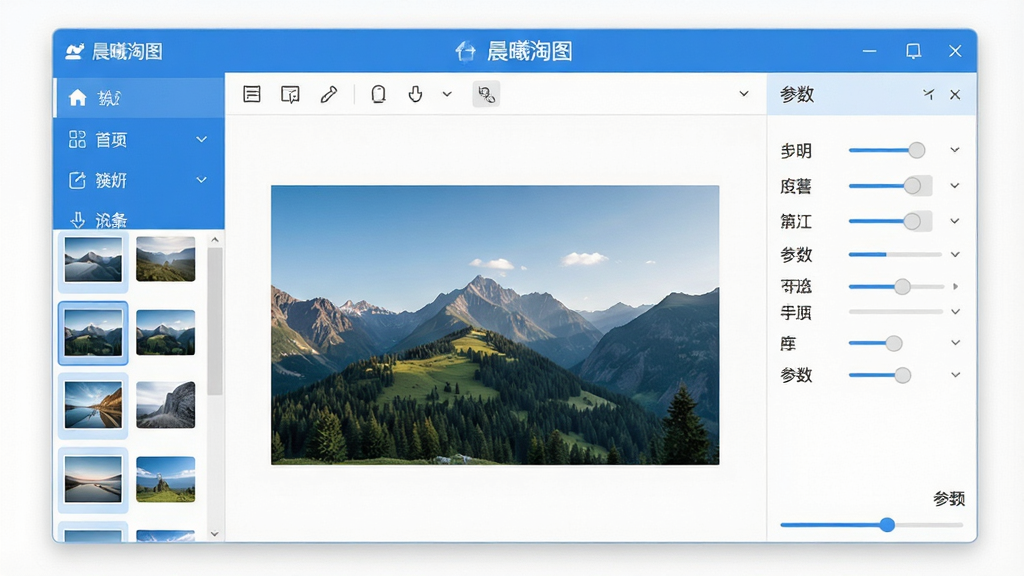Viewport: 1024px width, 576px height.
Task: Expand the chevron beside the empty slider row
Action: (x=955, y=312)
